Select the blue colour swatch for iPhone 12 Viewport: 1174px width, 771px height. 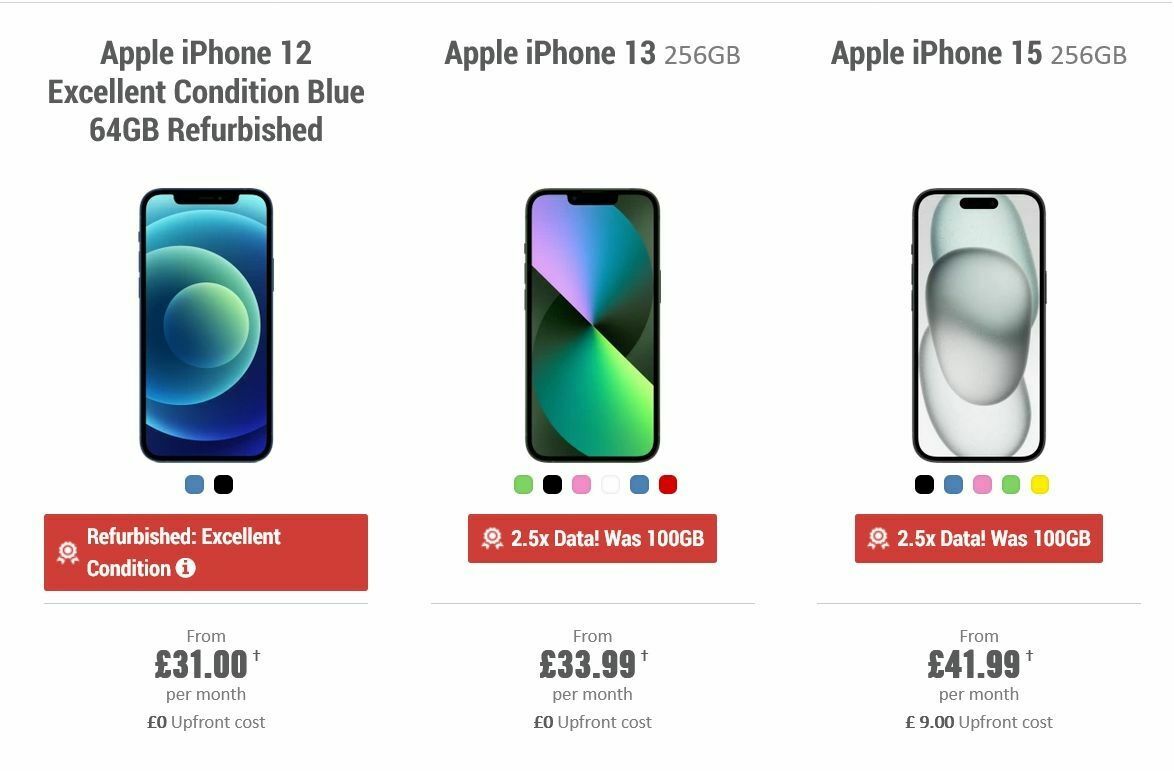(192, 484)
